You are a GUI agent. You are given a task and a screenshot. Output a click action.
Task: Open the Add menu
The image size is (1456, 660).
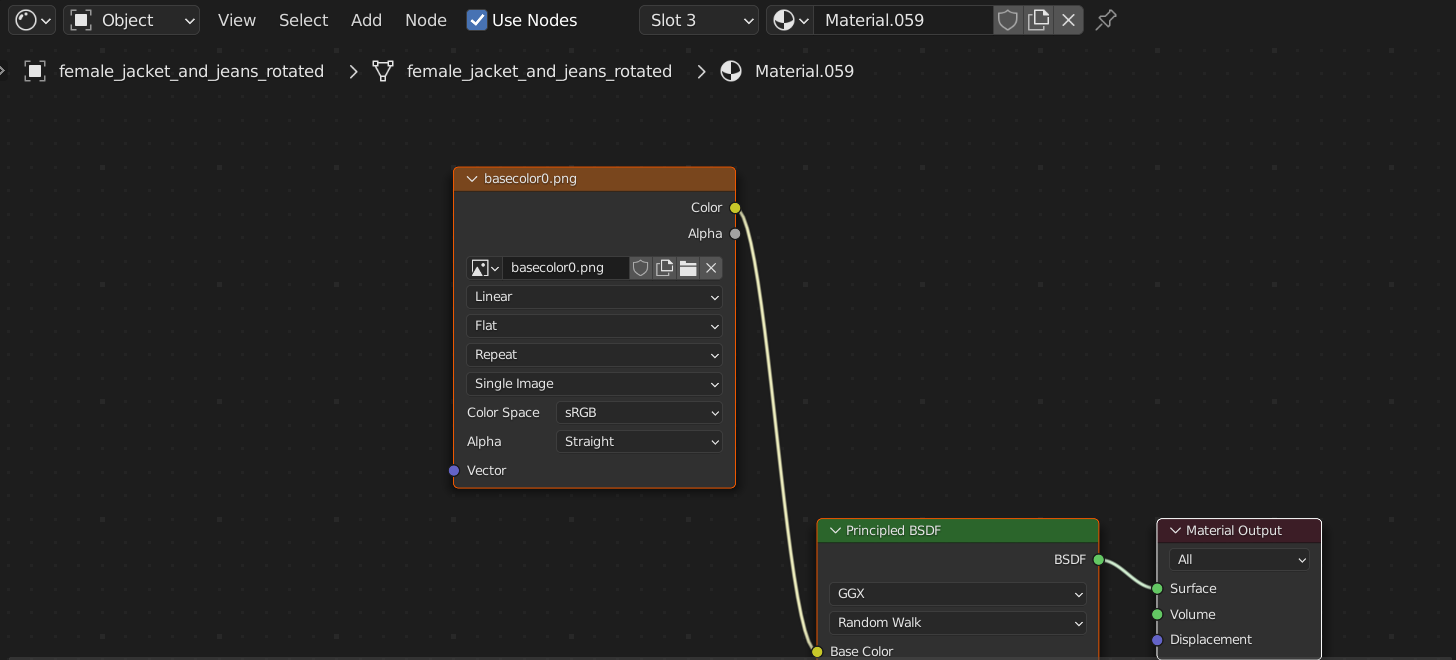pyautogui.click(x=366, y=20)
